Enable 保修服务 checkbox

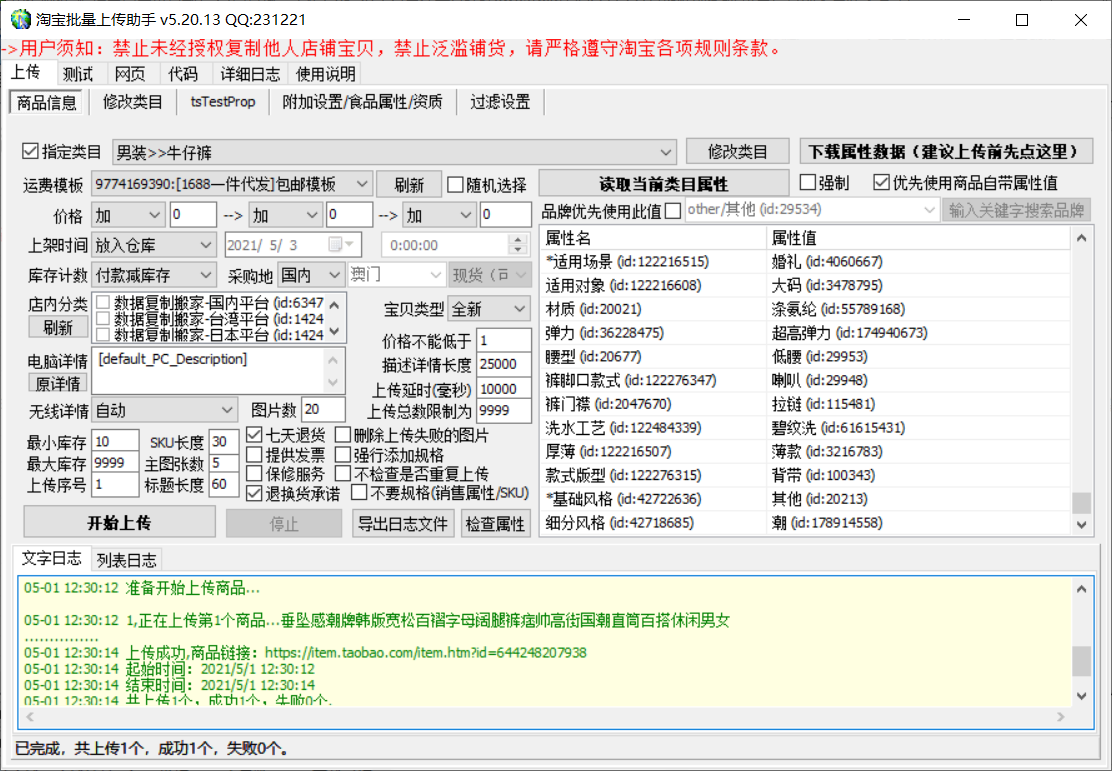pyautogui.click(x=254, y=473)
